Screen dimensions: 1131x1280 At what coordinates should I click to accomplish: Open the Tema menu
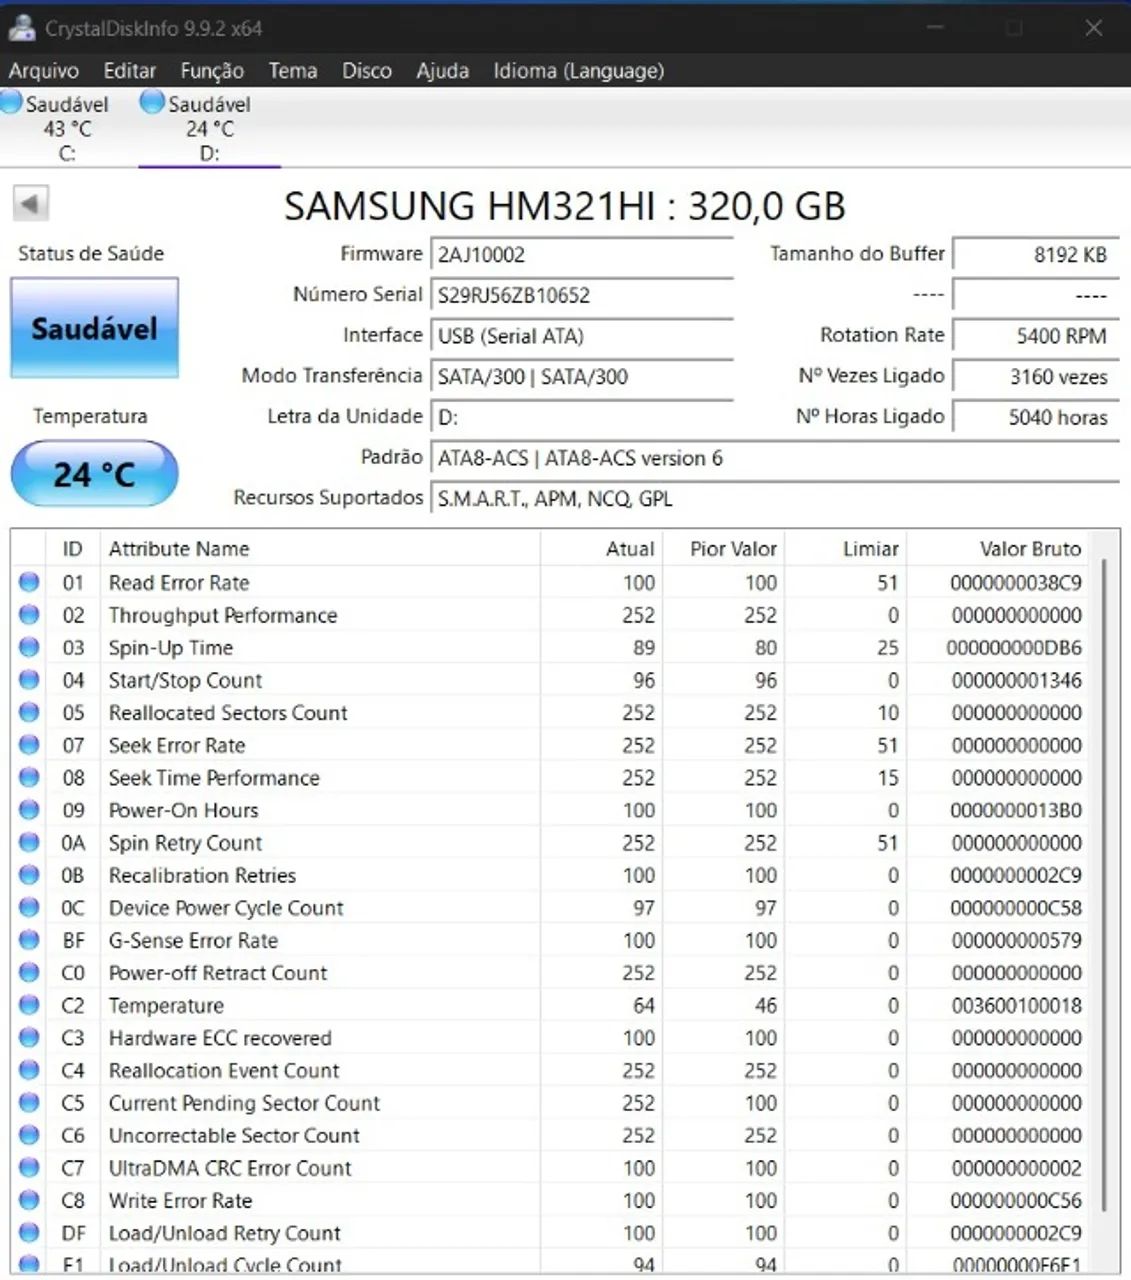pyautogui.click(x=293, y=70)
